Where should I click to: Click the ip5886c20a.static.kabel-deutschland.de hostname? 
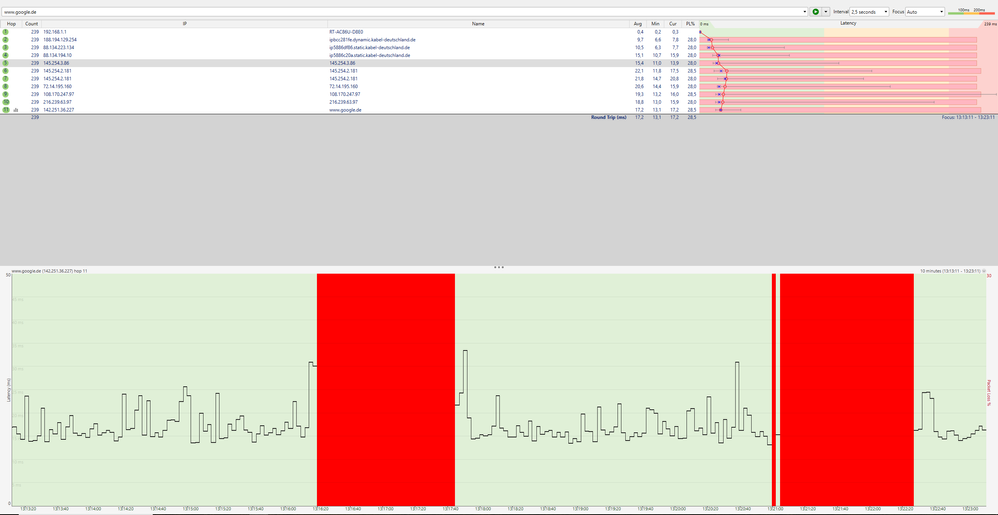[x=369, y=55]
